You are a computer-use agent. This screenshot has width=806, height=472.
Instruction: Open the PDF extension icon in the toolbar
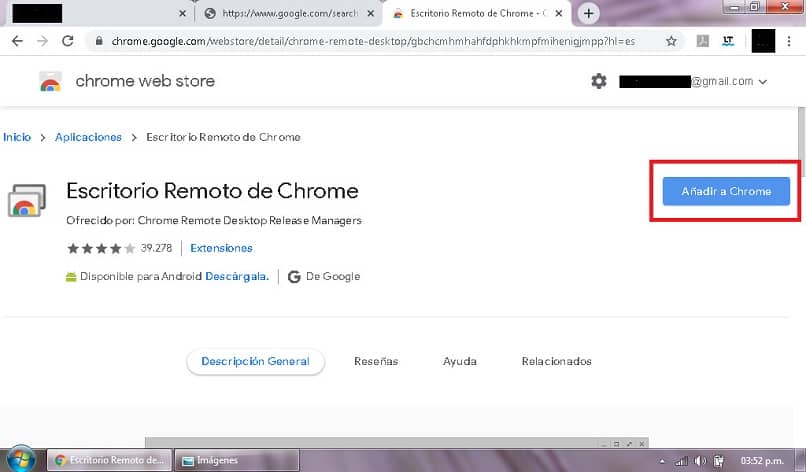(x=703, y=41)
